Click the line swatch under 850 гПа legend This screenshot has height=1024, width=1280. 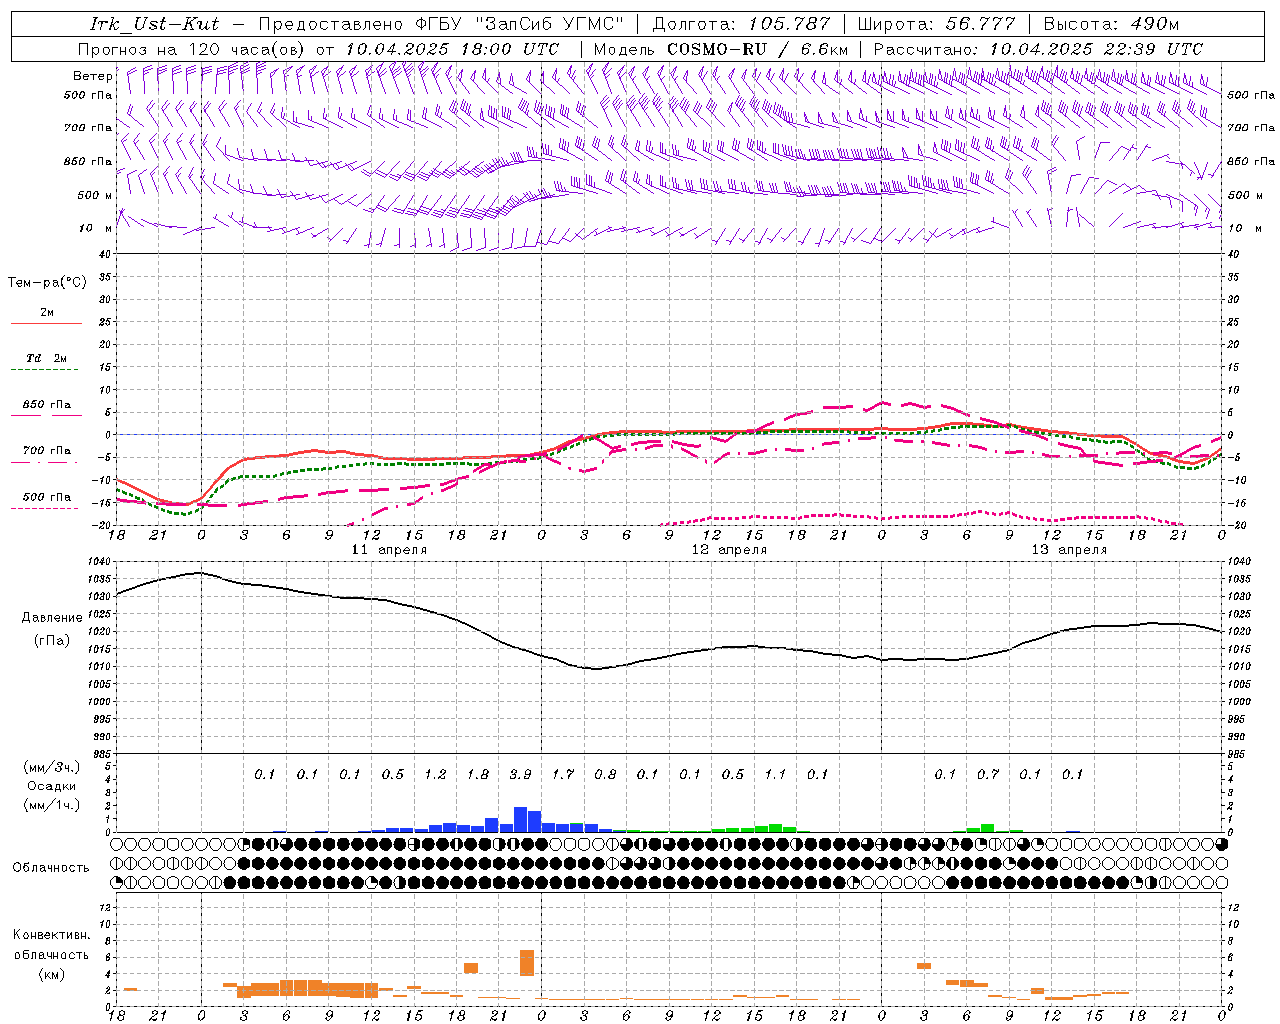click(x=46, y=415)
